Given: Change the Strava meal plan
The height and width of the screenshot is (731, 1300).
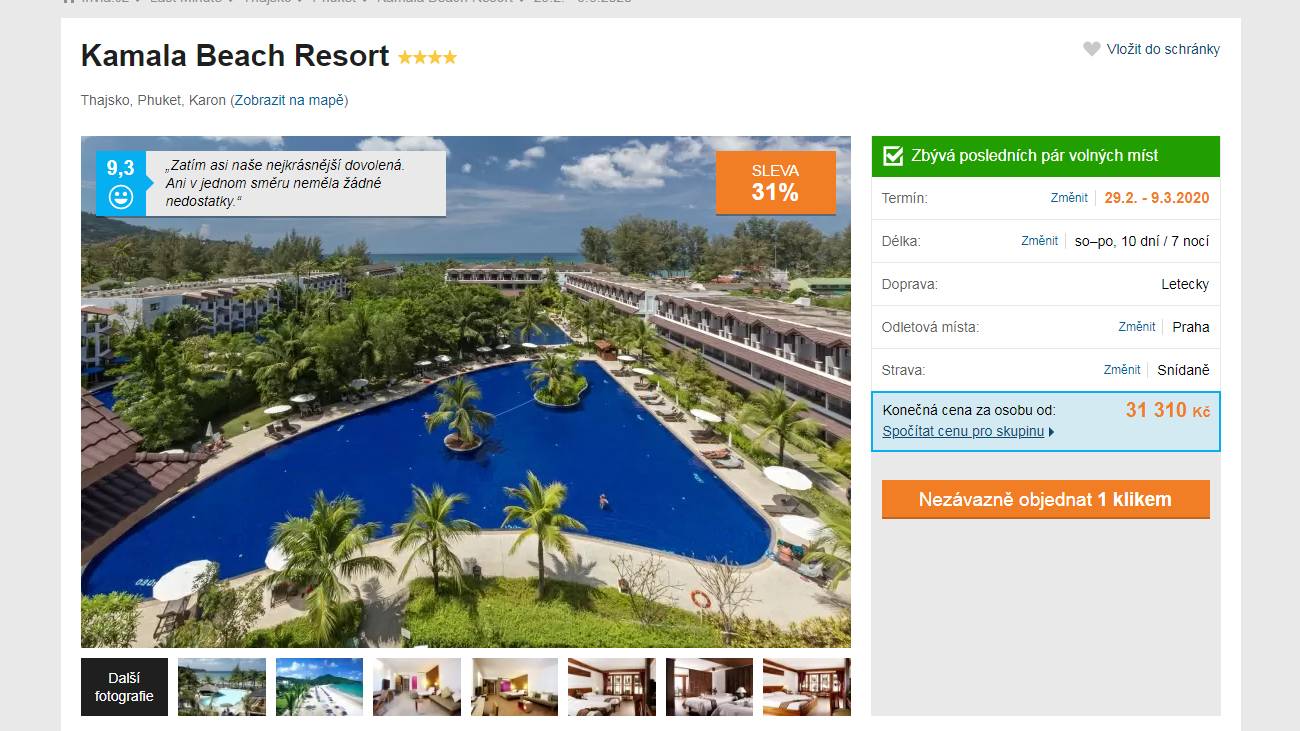Looking at the screenshot, I should pyautogui.click(x=1122, y=370).
